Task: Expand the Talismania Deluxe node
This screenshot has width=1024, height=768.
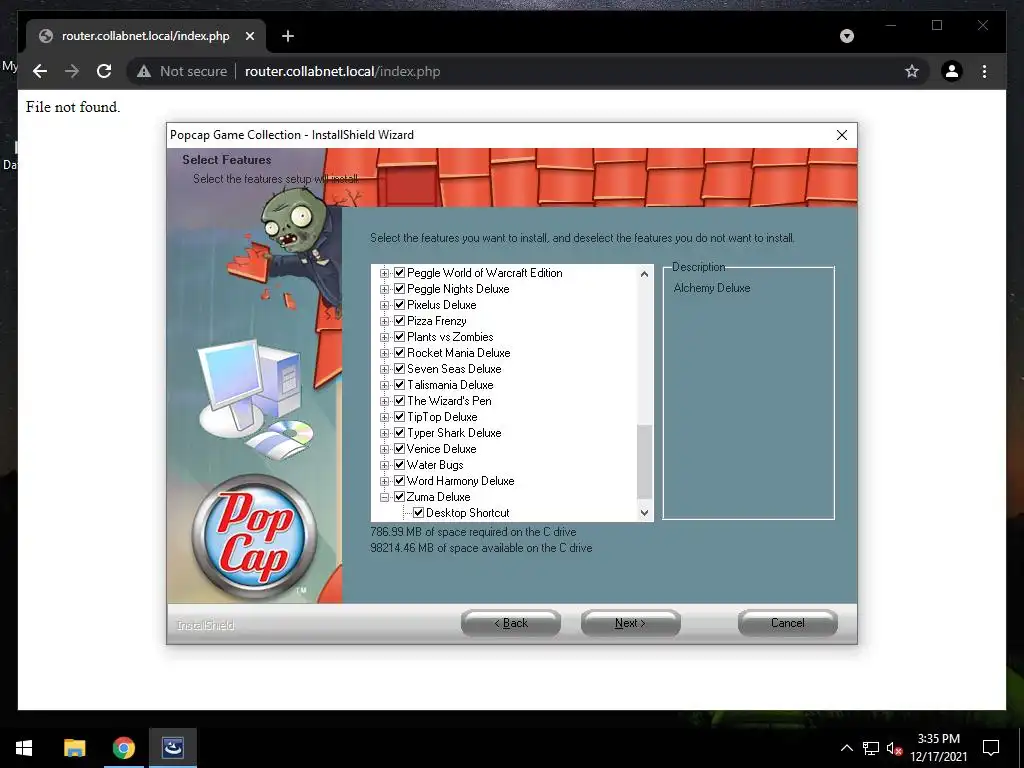Action: pos(384,385)
